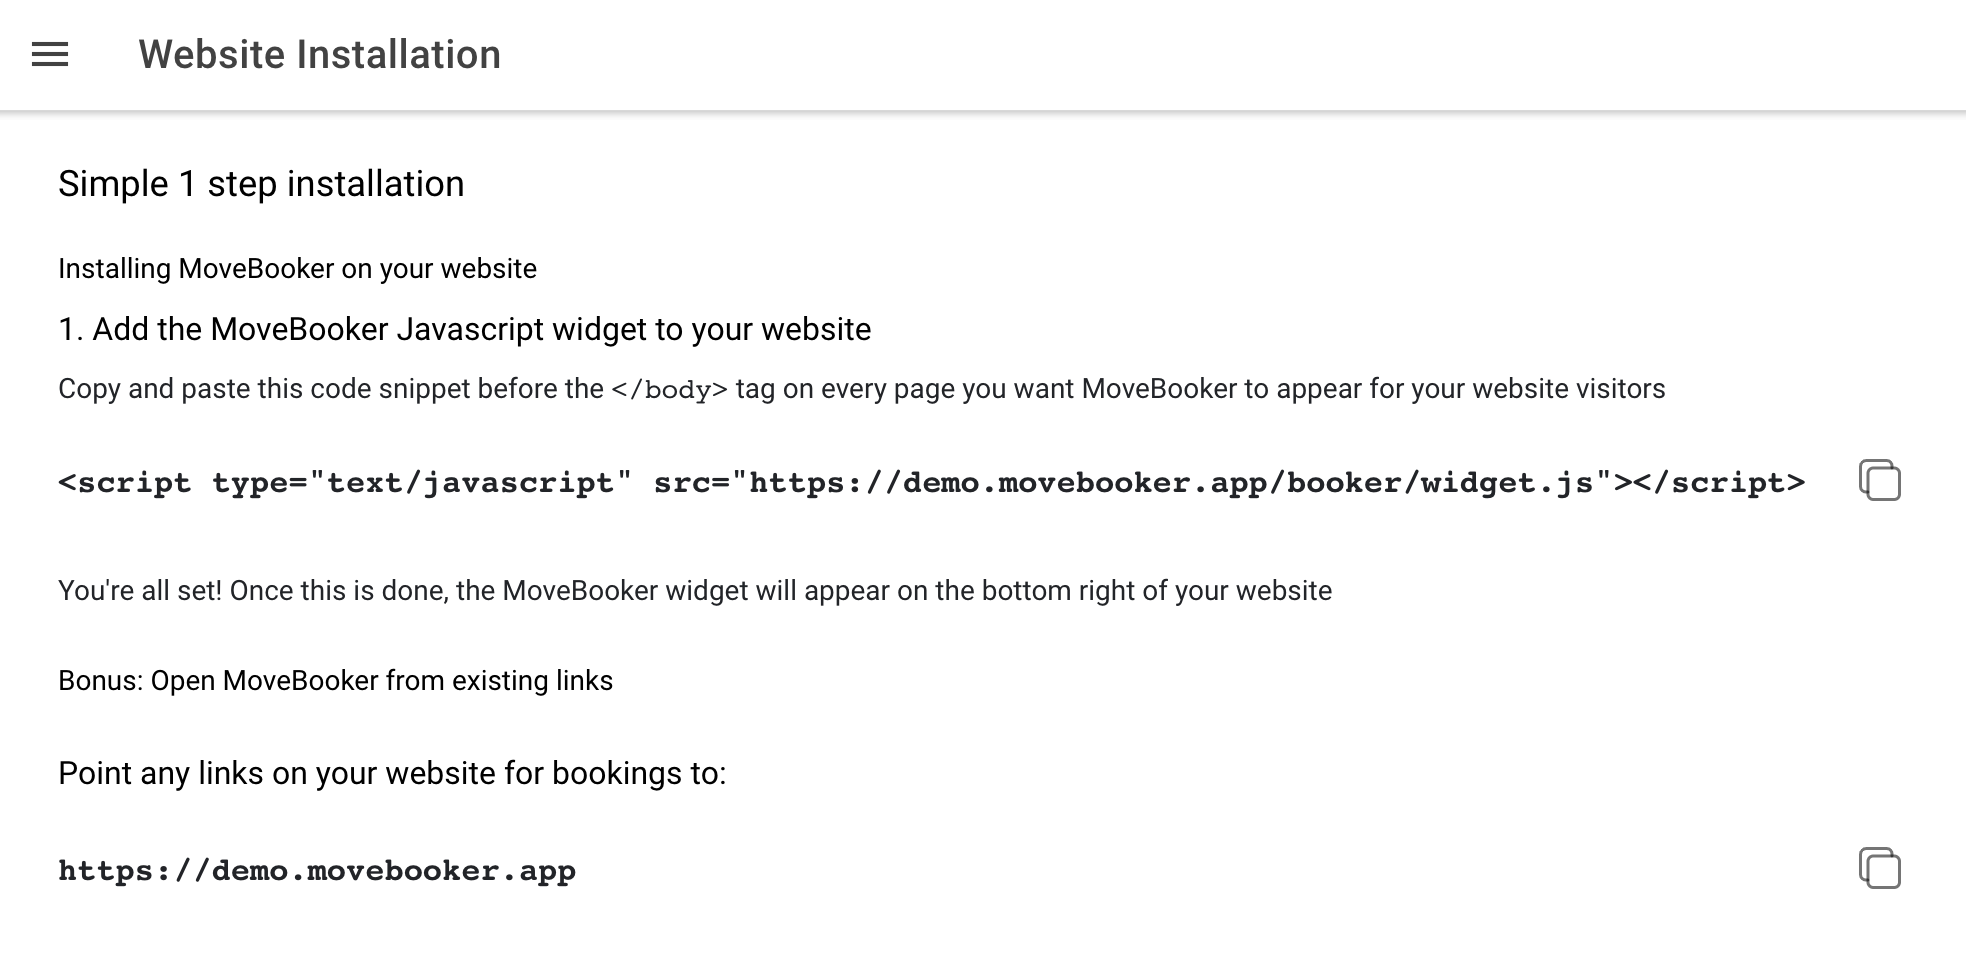Viewport: 1966px width, 974px height.
Task: Click the 'Simple 1 step installation' heading
Action: (x=261, y=184)
